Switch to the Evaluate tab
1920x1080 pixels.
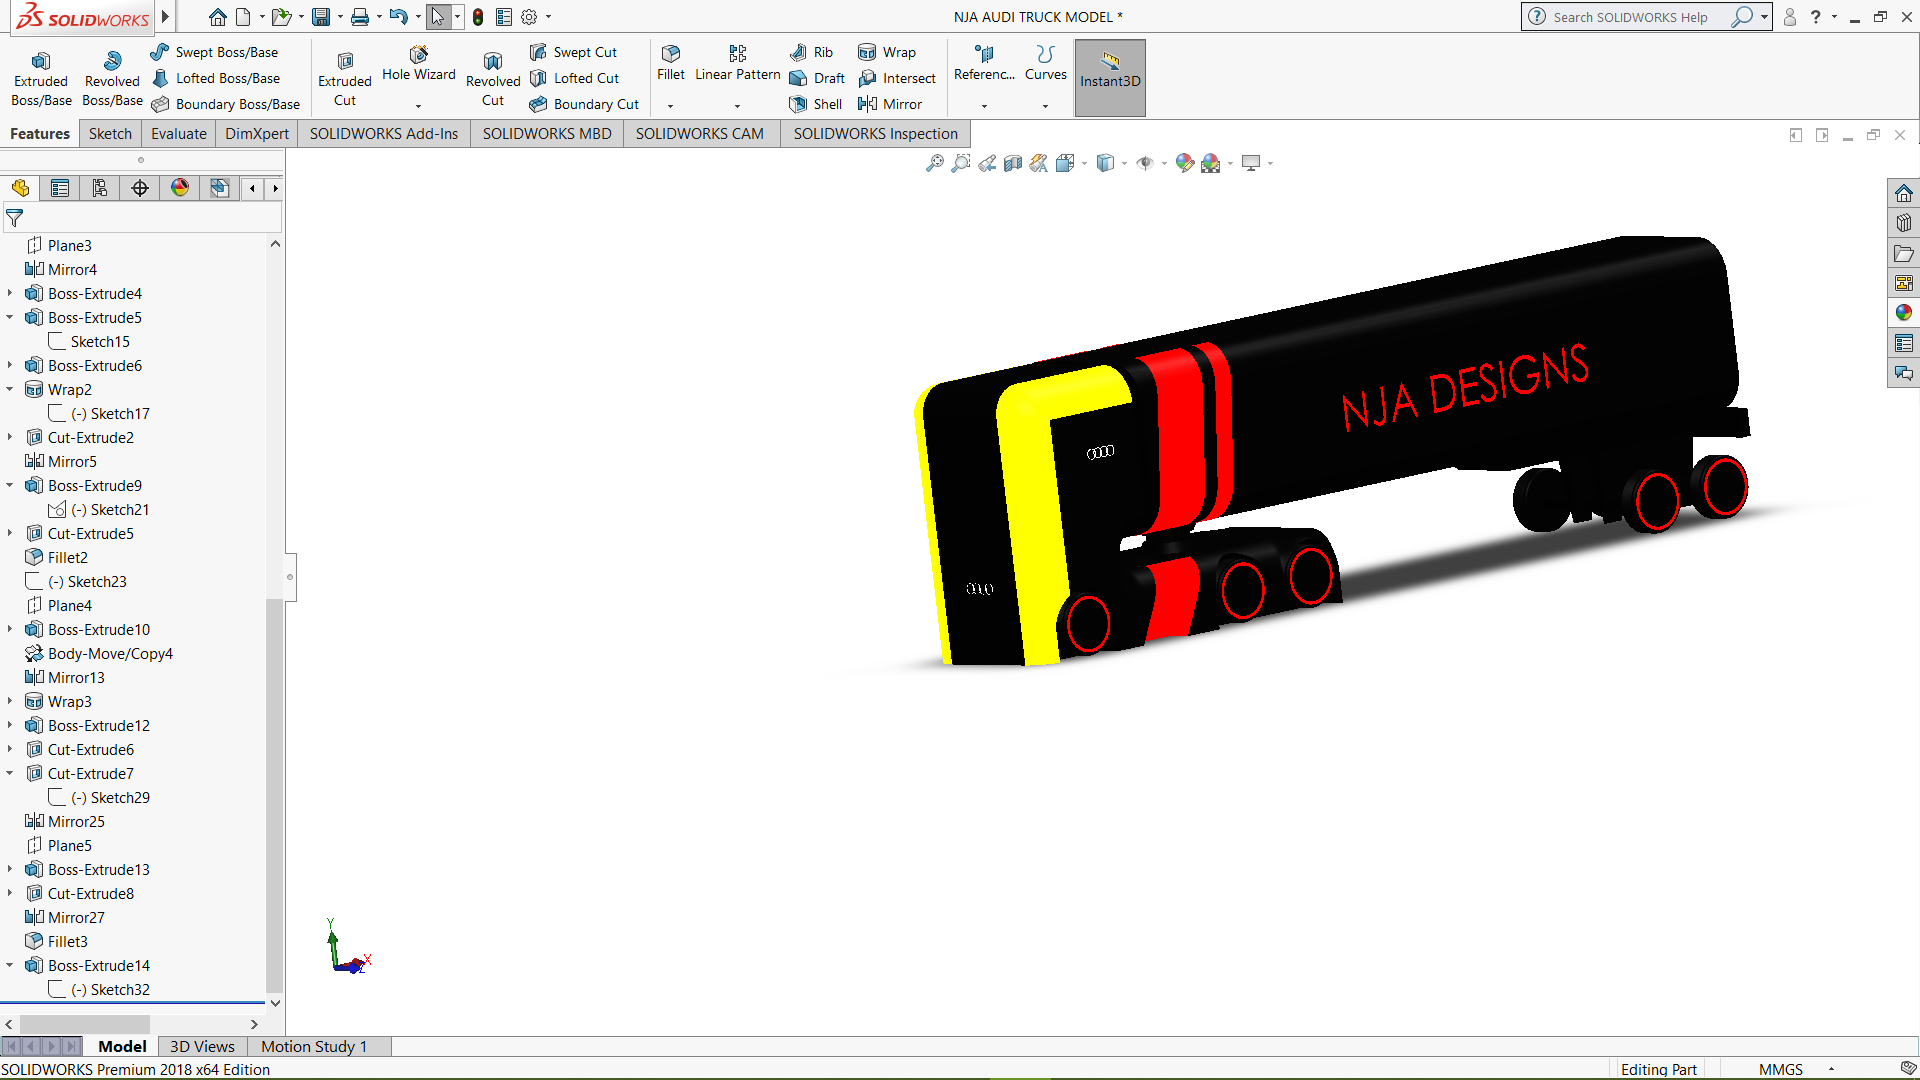179,134
